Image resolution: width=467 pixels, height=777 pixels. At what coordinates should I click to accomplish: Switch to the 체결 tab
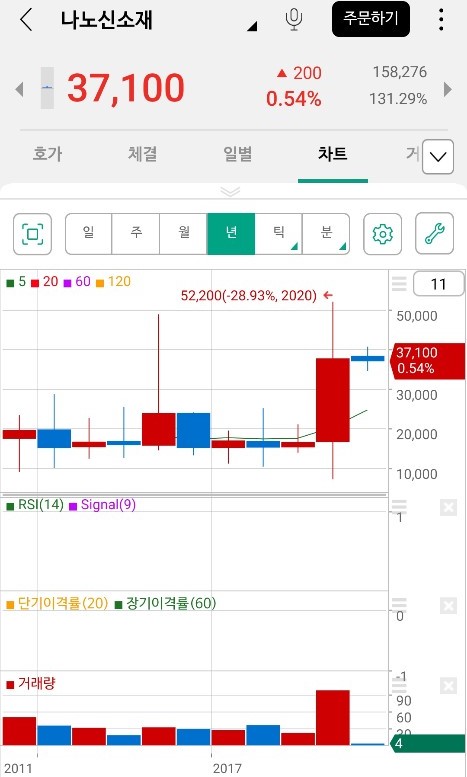(142, 154)
